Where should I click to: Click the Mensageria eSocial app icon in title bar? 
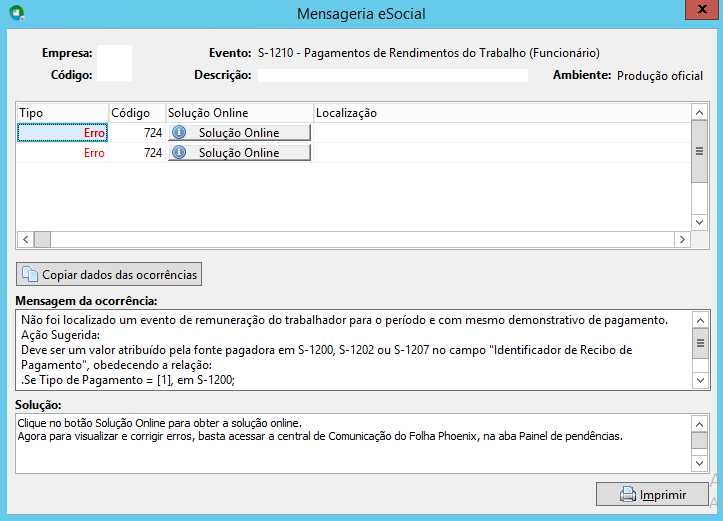point(17,12)
